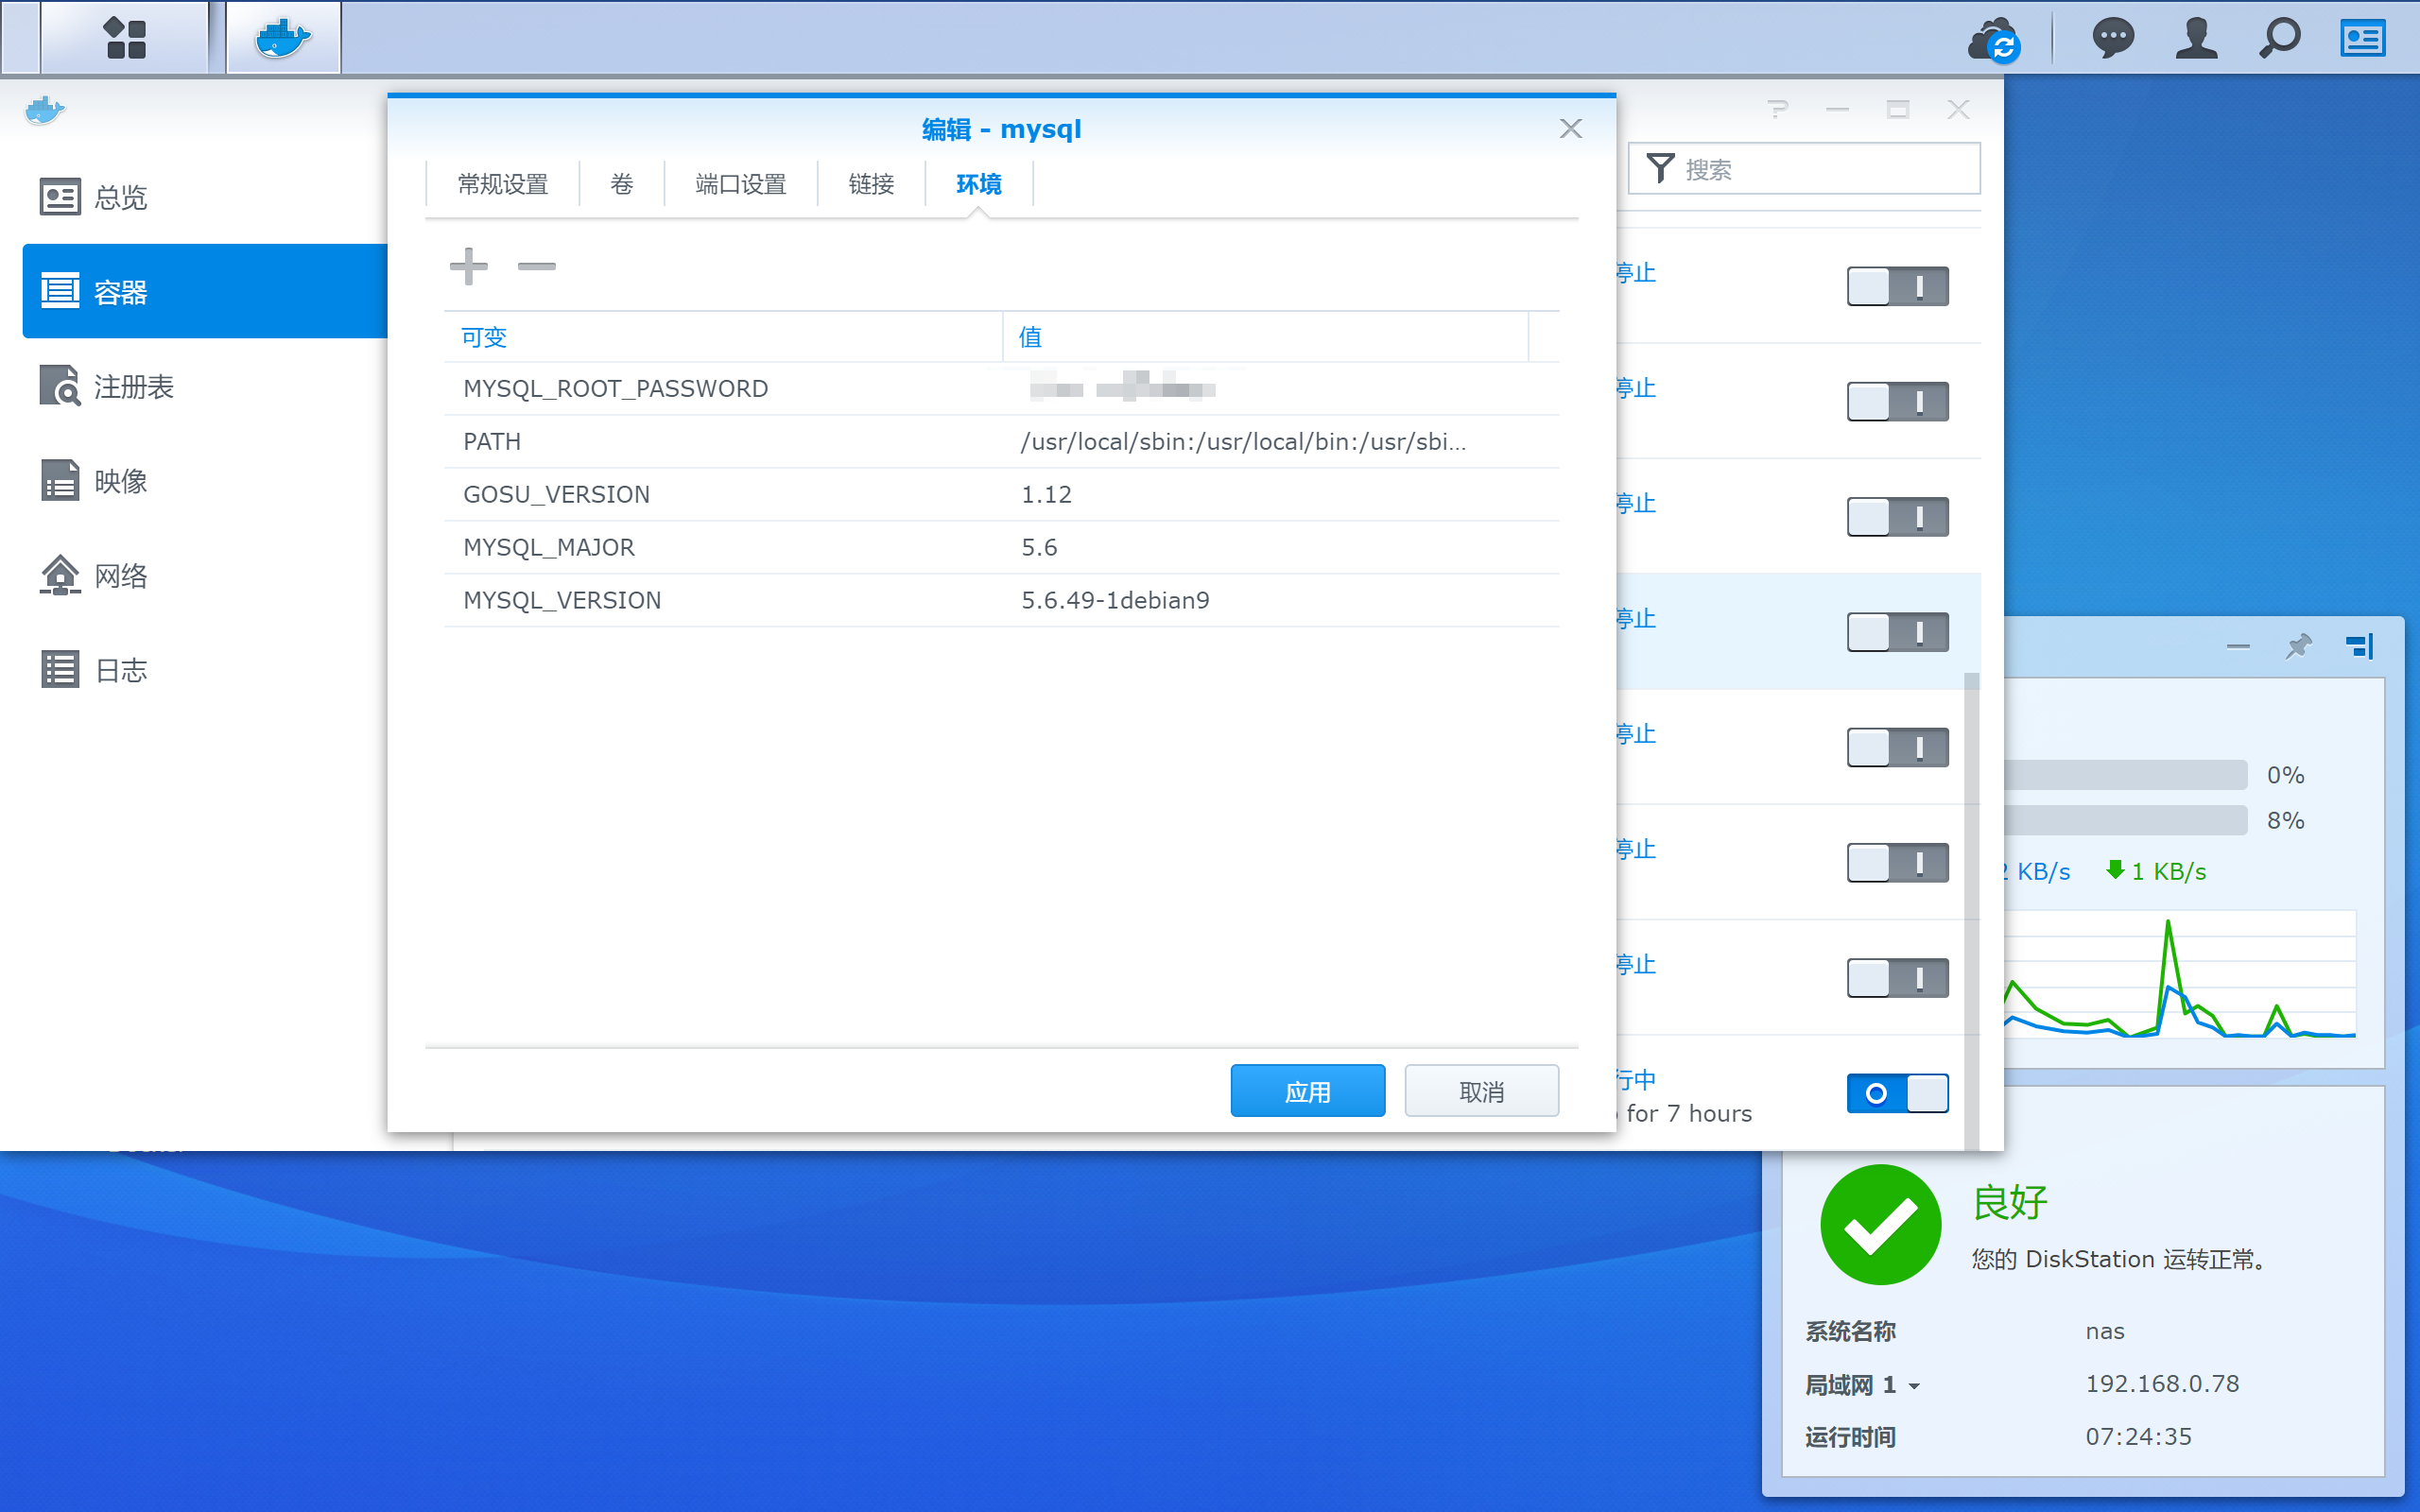Open Overview in the Docker sidebar
Image resolution: width=2420 pixels, height=1512 pixels.
[205, 197]
